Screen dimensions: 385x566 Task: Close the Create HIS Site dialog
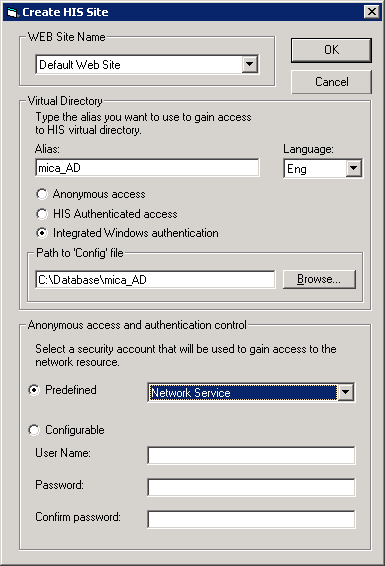coord(372,12)
